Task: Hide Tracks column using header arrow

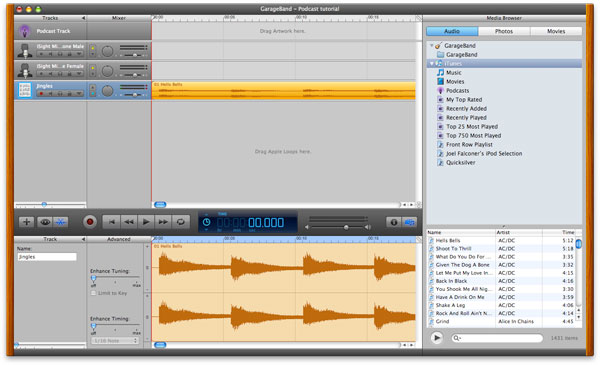Action: pyautogui.click(x=83, y=18)
